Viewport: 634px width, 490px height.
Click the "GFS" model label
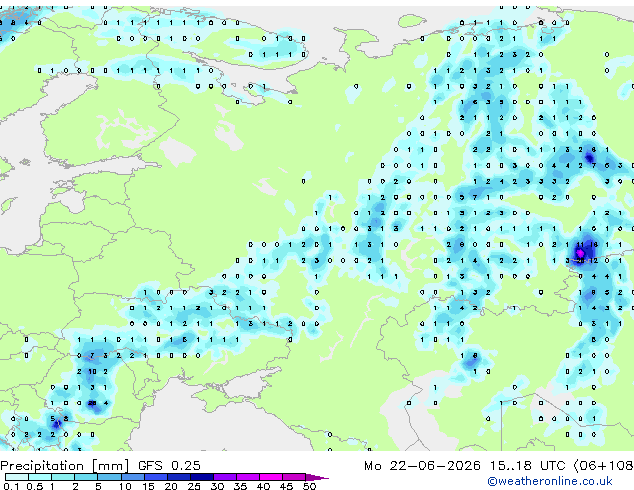click(x=150, y=466)
